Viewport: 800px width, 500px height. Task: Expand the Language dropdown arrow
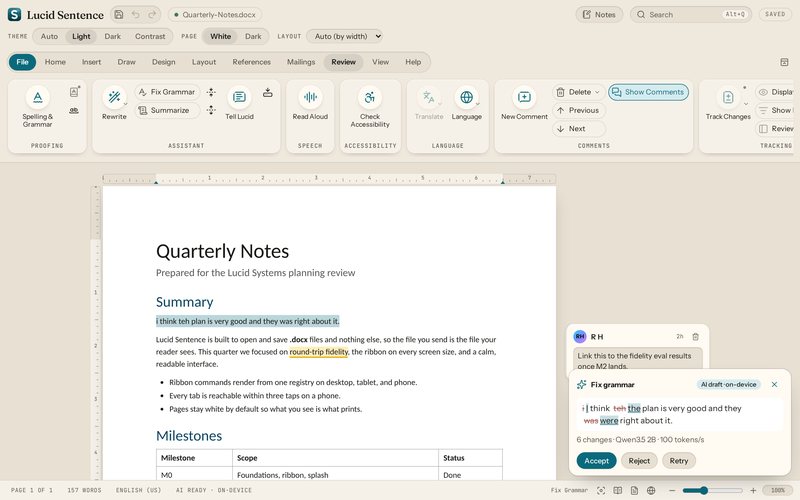pos(478,104)
